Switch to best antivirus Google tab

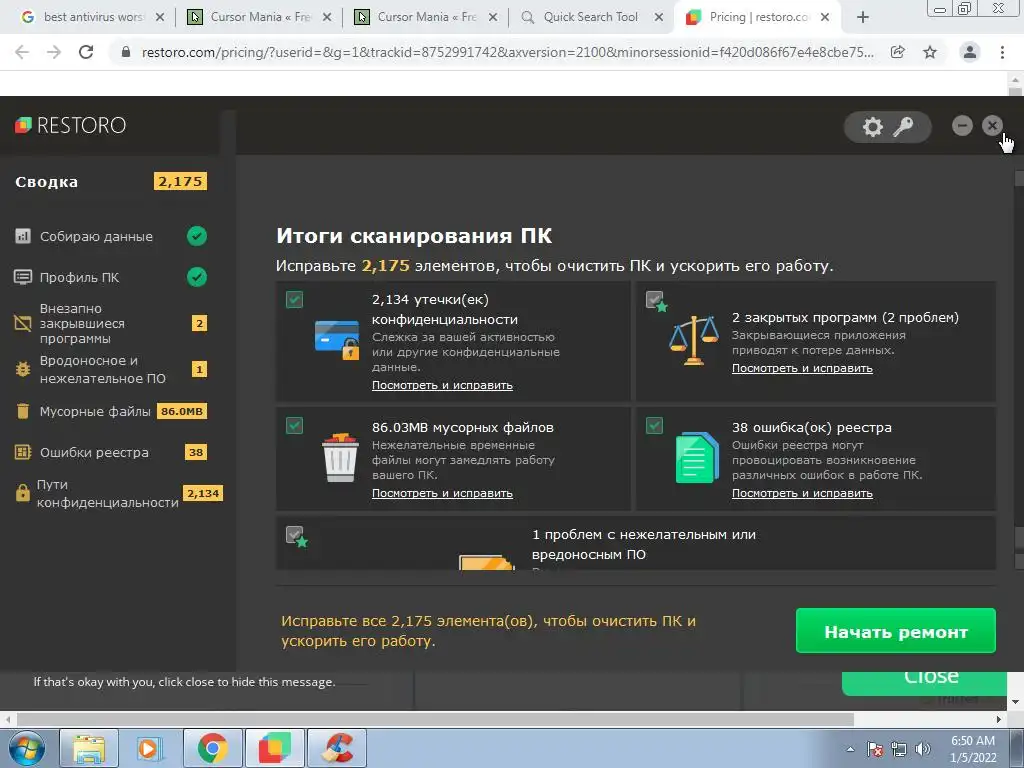[x=91, y=17]
